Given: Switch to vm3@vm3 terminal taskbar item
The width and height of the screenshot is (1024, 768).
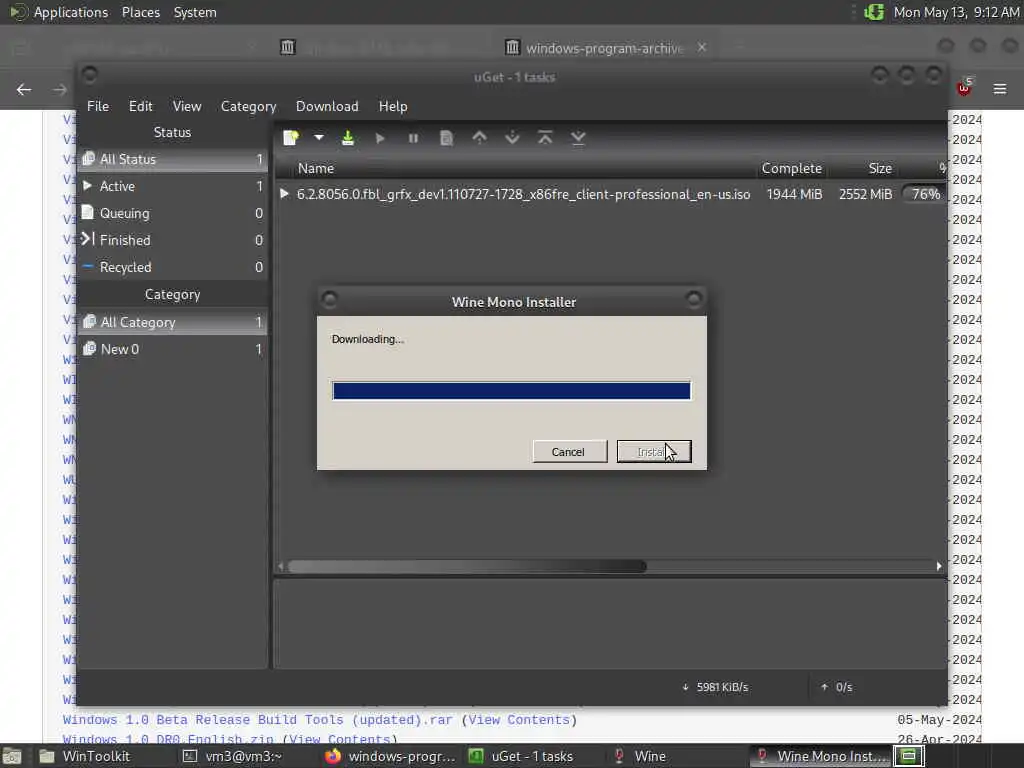Looking at the screenshot, I should click(232, 756).
